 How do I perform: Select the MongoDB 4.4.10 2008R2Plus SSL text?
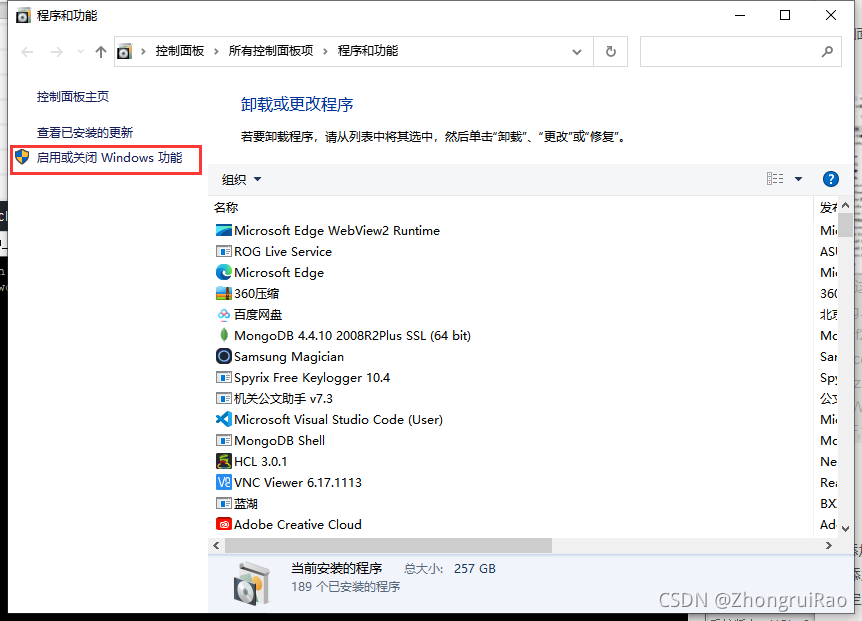click(352, 335)
